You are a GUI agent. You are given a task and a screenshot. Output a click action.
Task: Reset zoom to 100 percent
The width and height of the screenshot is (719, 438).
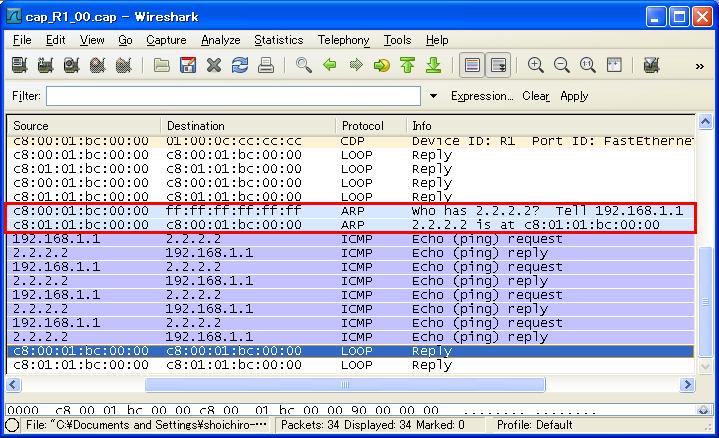tap(587, 65)
